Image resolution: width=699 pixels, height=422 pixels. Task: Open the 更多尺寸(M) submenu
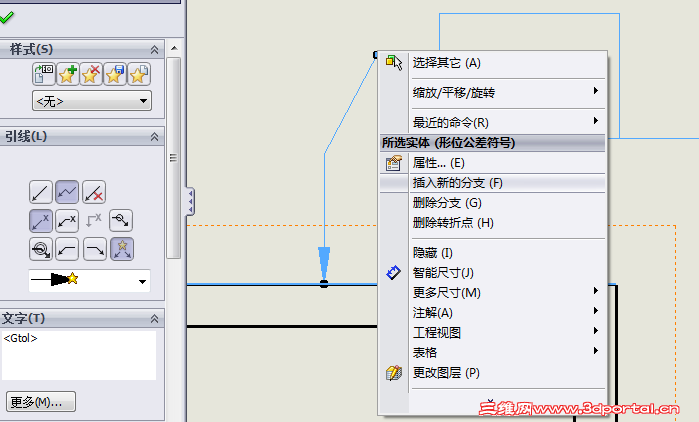493,293
